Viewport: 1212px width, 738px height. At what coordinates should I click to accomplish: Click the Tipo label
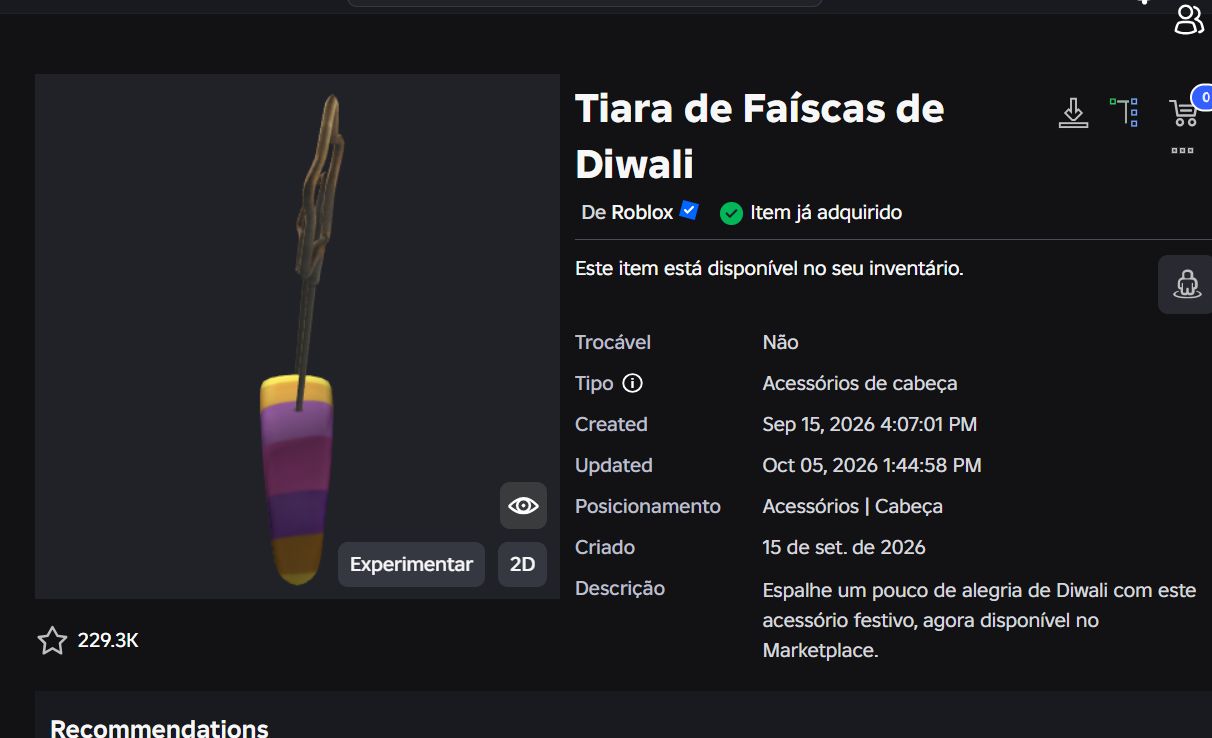pyautogui.click(x=594, y=383)
